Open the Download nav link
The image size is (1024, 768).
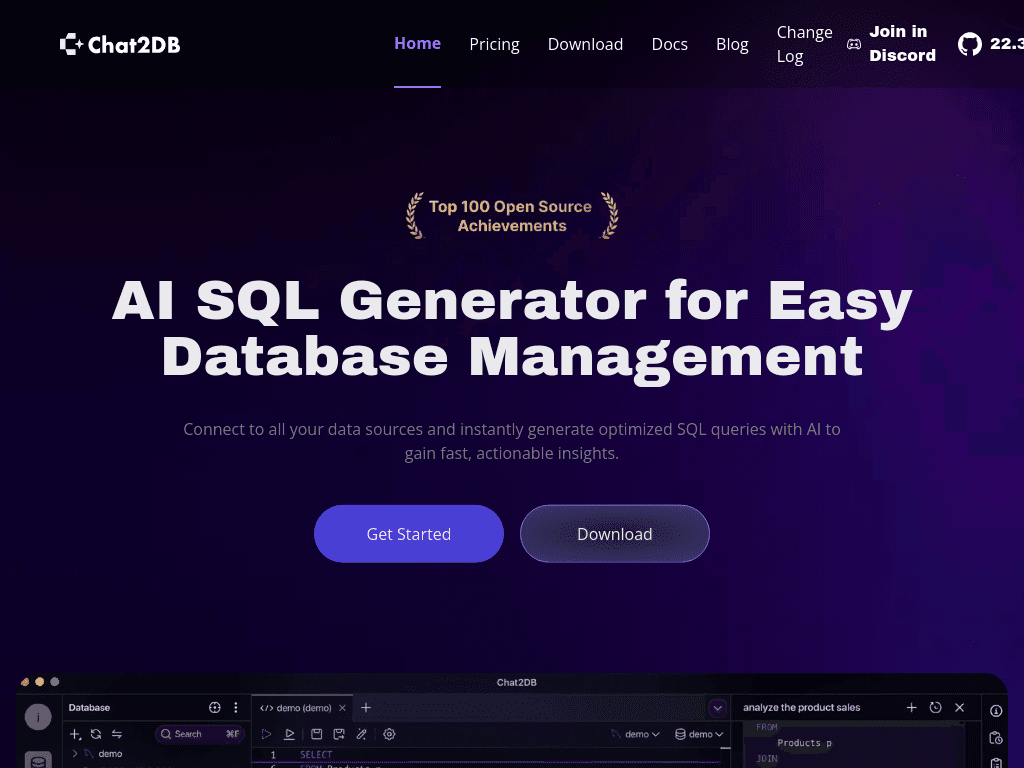click(585, 44)
